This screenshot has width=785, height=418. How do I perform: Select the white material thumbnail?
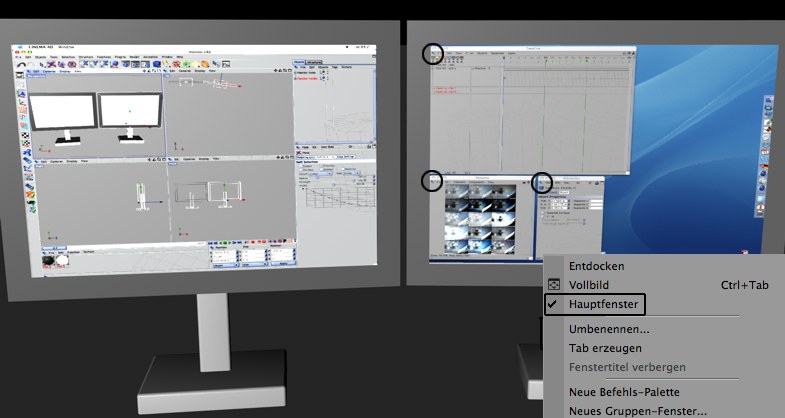[63, 260]
